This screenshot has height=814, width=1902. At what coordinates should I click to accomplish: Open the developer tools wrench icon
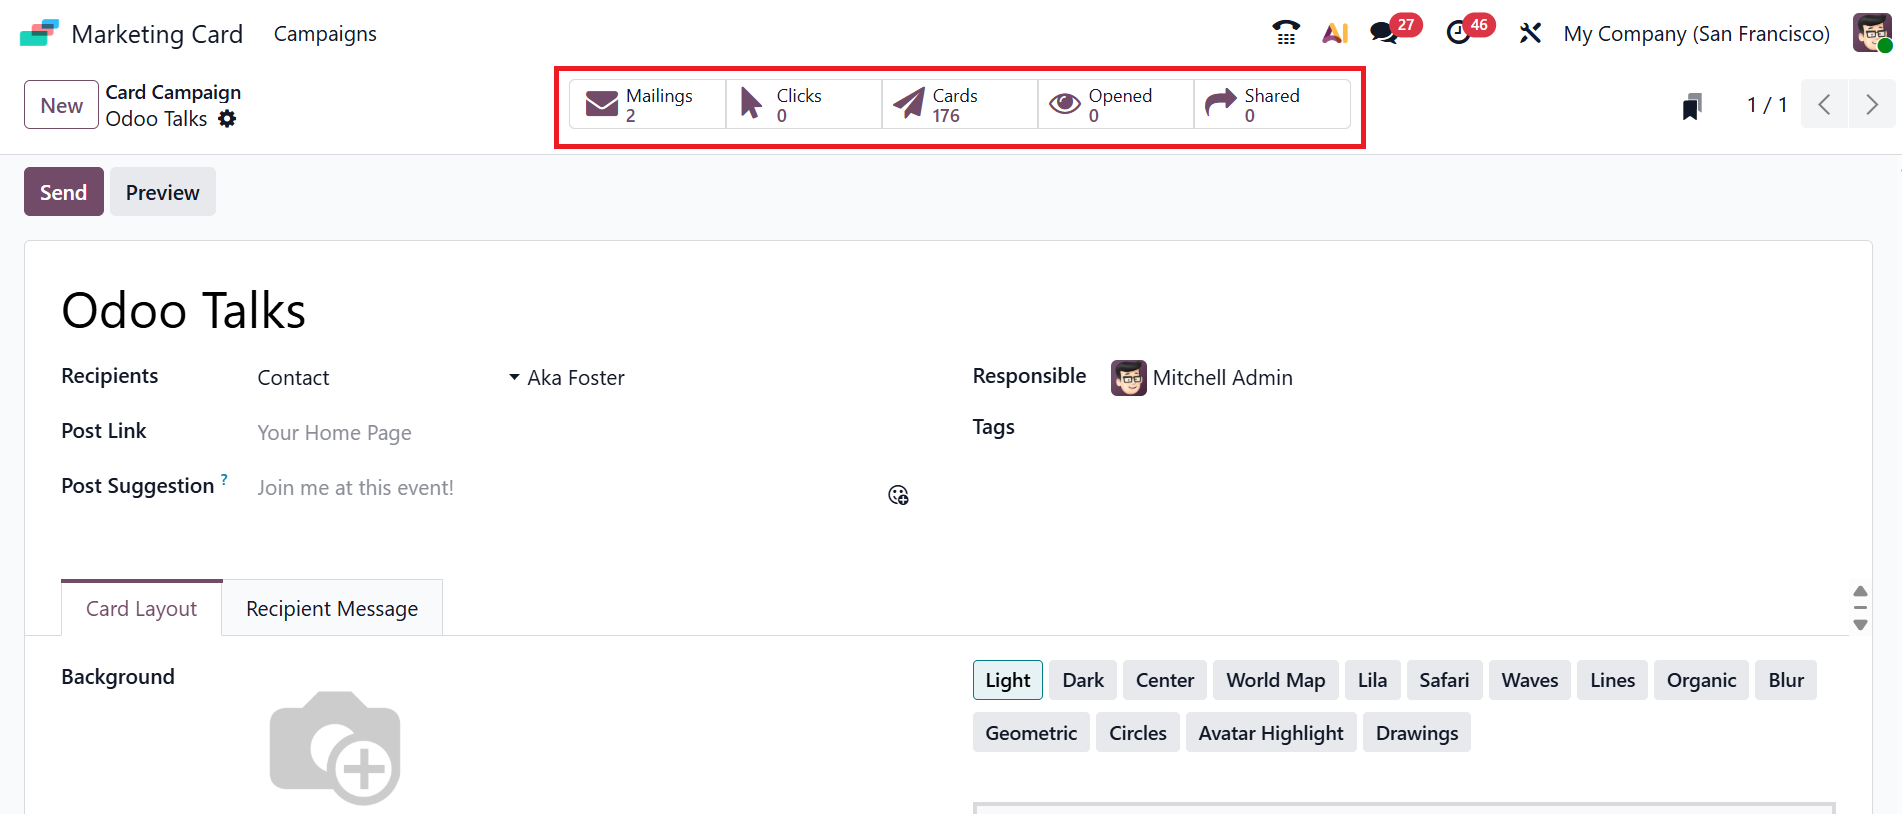(x=1530, y=33)
